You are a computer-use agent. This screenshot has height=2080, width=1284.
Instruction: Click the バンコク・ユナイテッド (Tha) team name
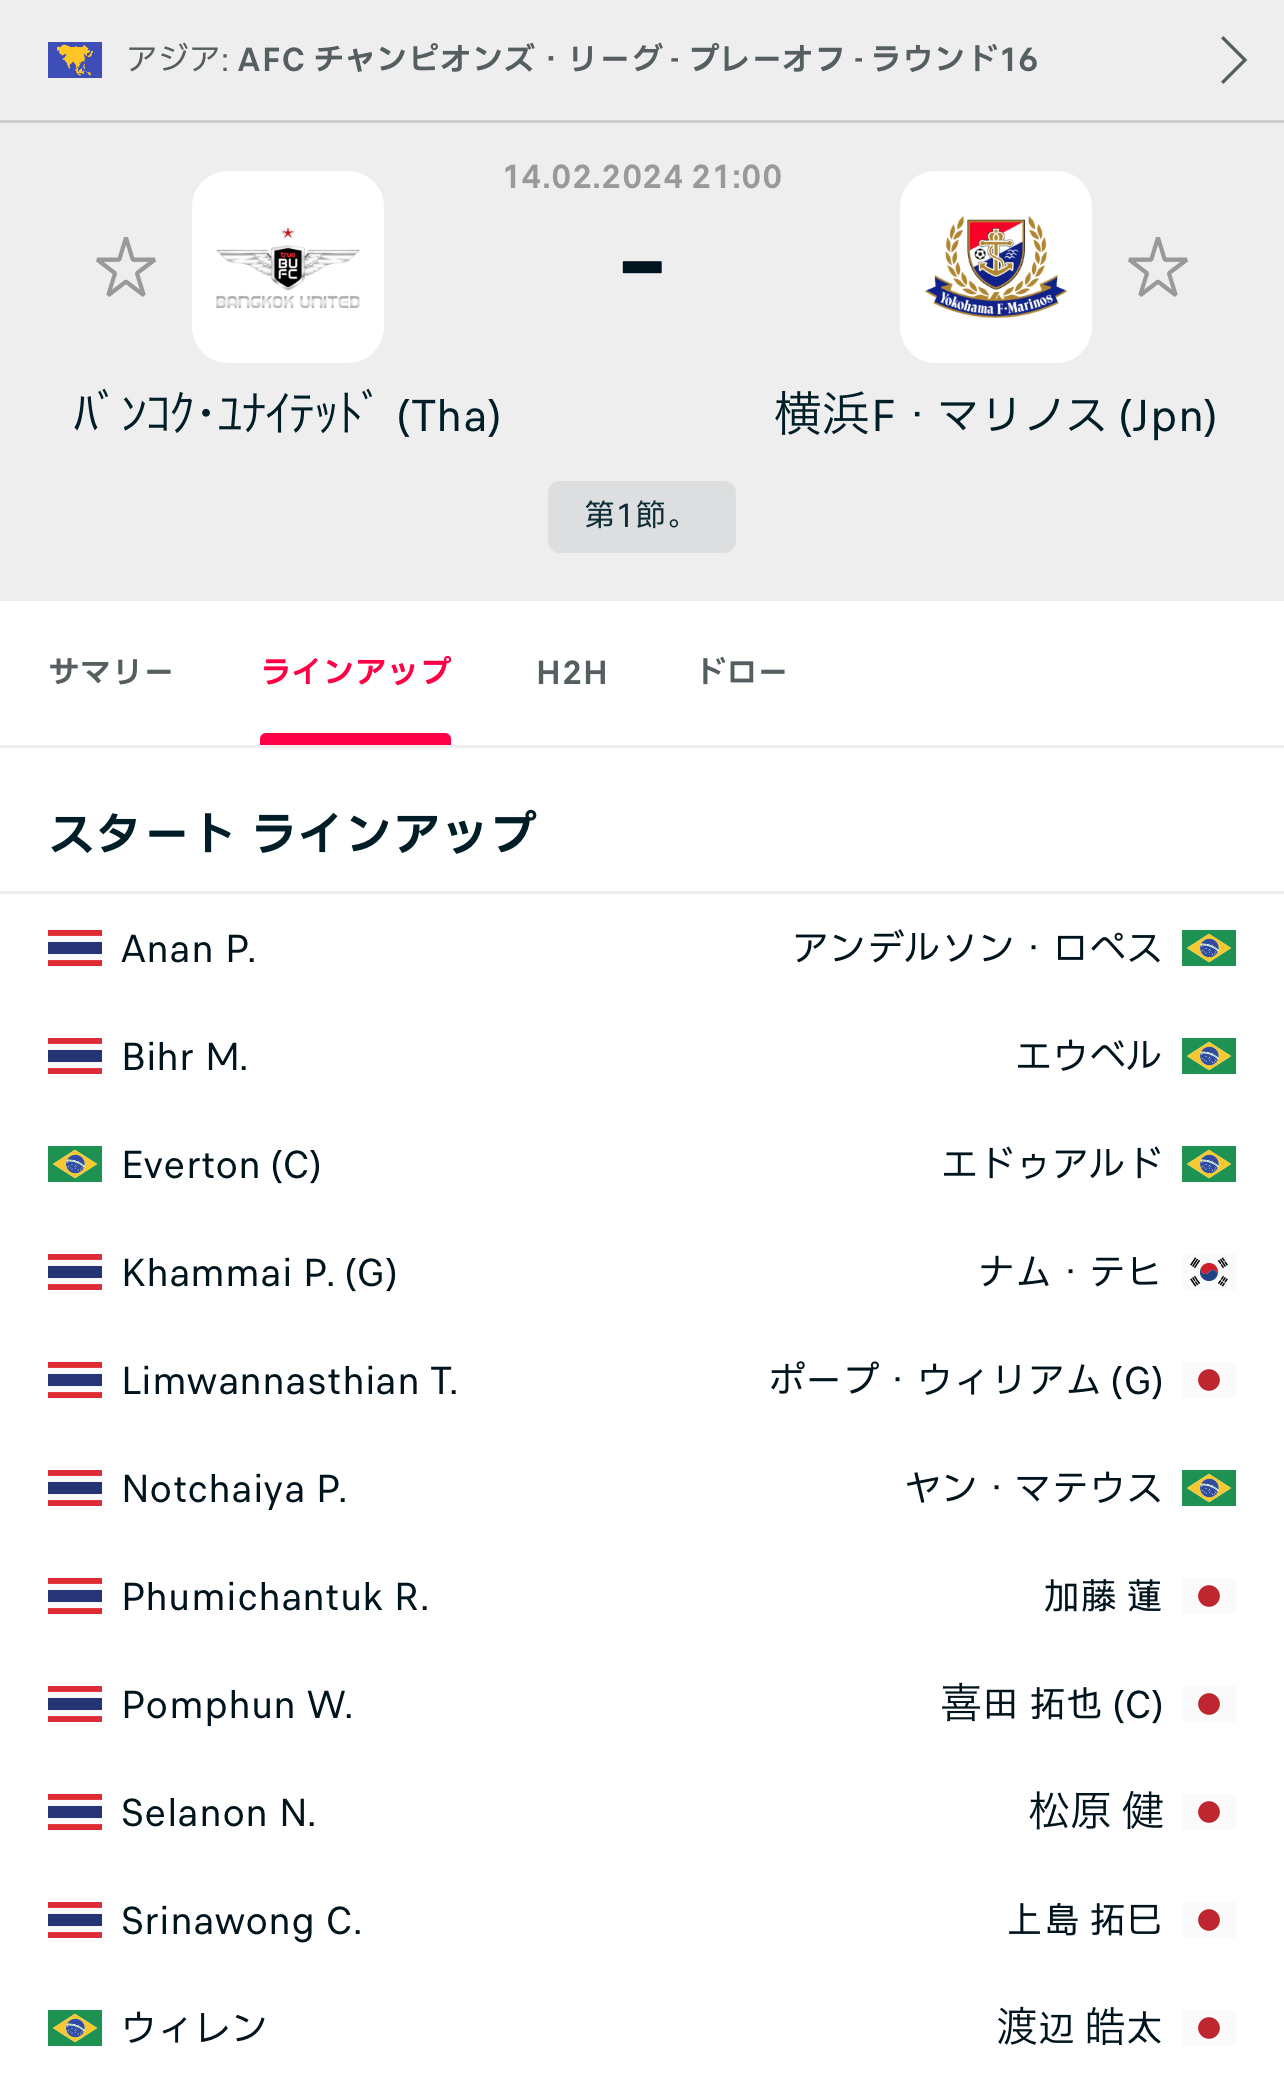point(288,415)
